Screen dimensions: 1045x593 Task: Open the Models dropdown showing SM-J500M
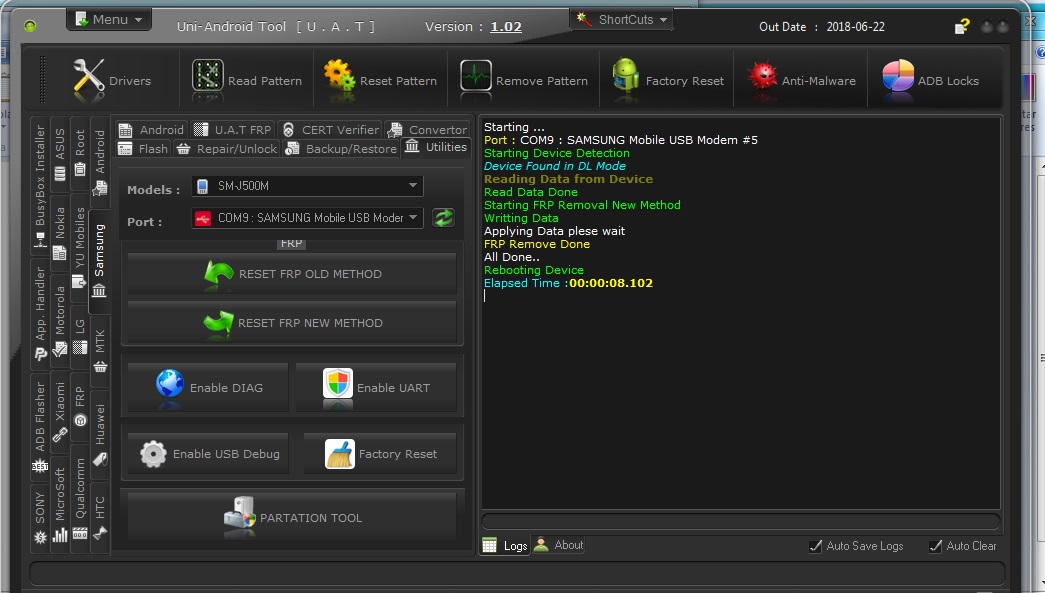click(x=307, y=186)
